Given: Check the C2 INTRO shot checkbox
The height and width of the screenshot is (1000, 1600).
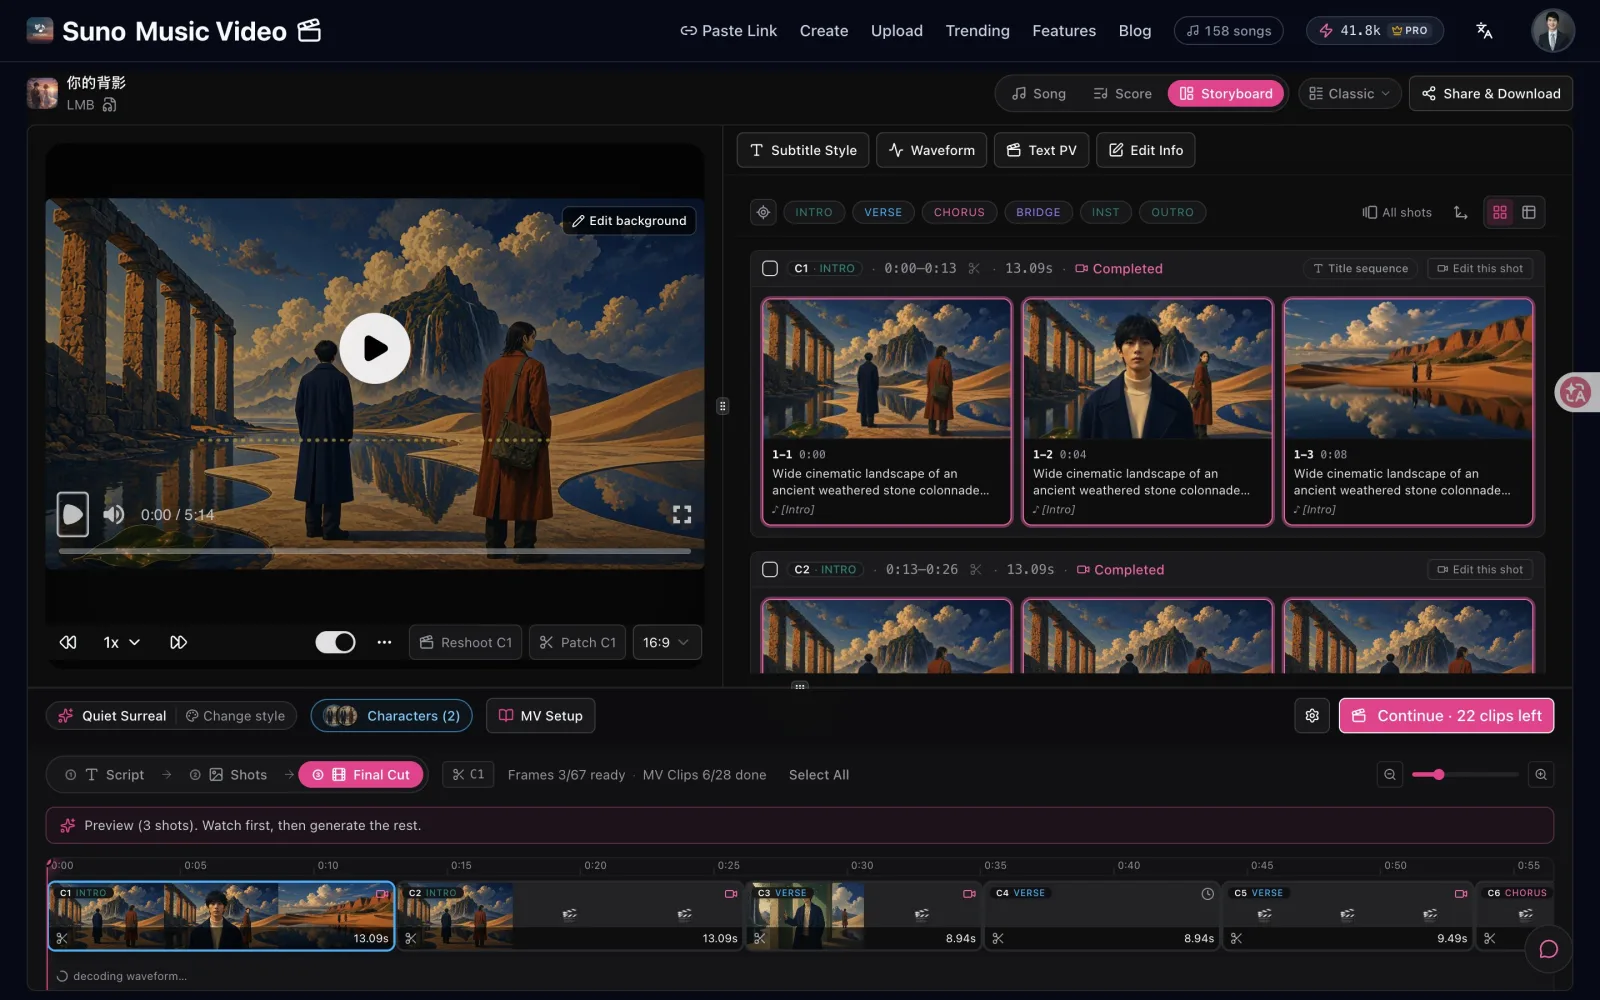Looking at the screenshot, I should [x=770, y=569].
